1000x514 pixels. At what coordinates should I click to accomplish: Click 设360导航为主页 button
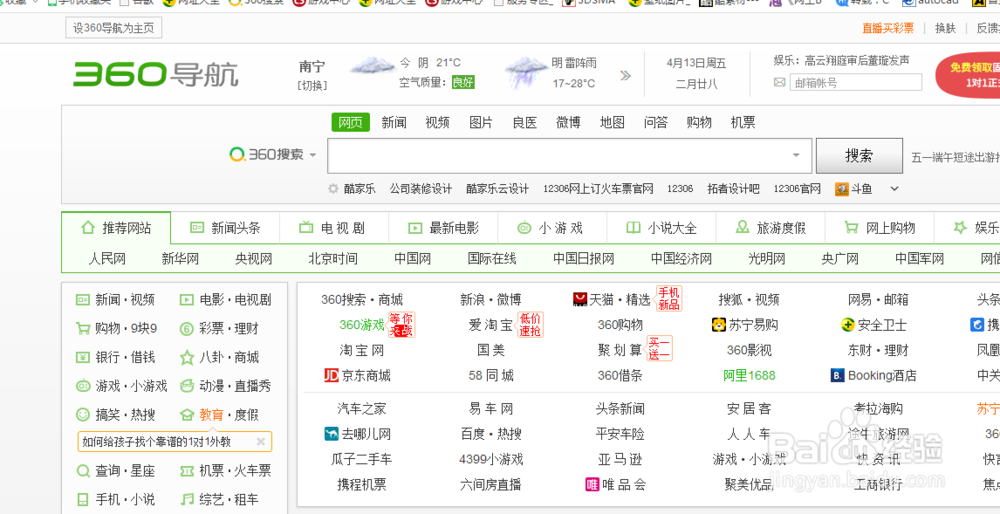point(114,28)
